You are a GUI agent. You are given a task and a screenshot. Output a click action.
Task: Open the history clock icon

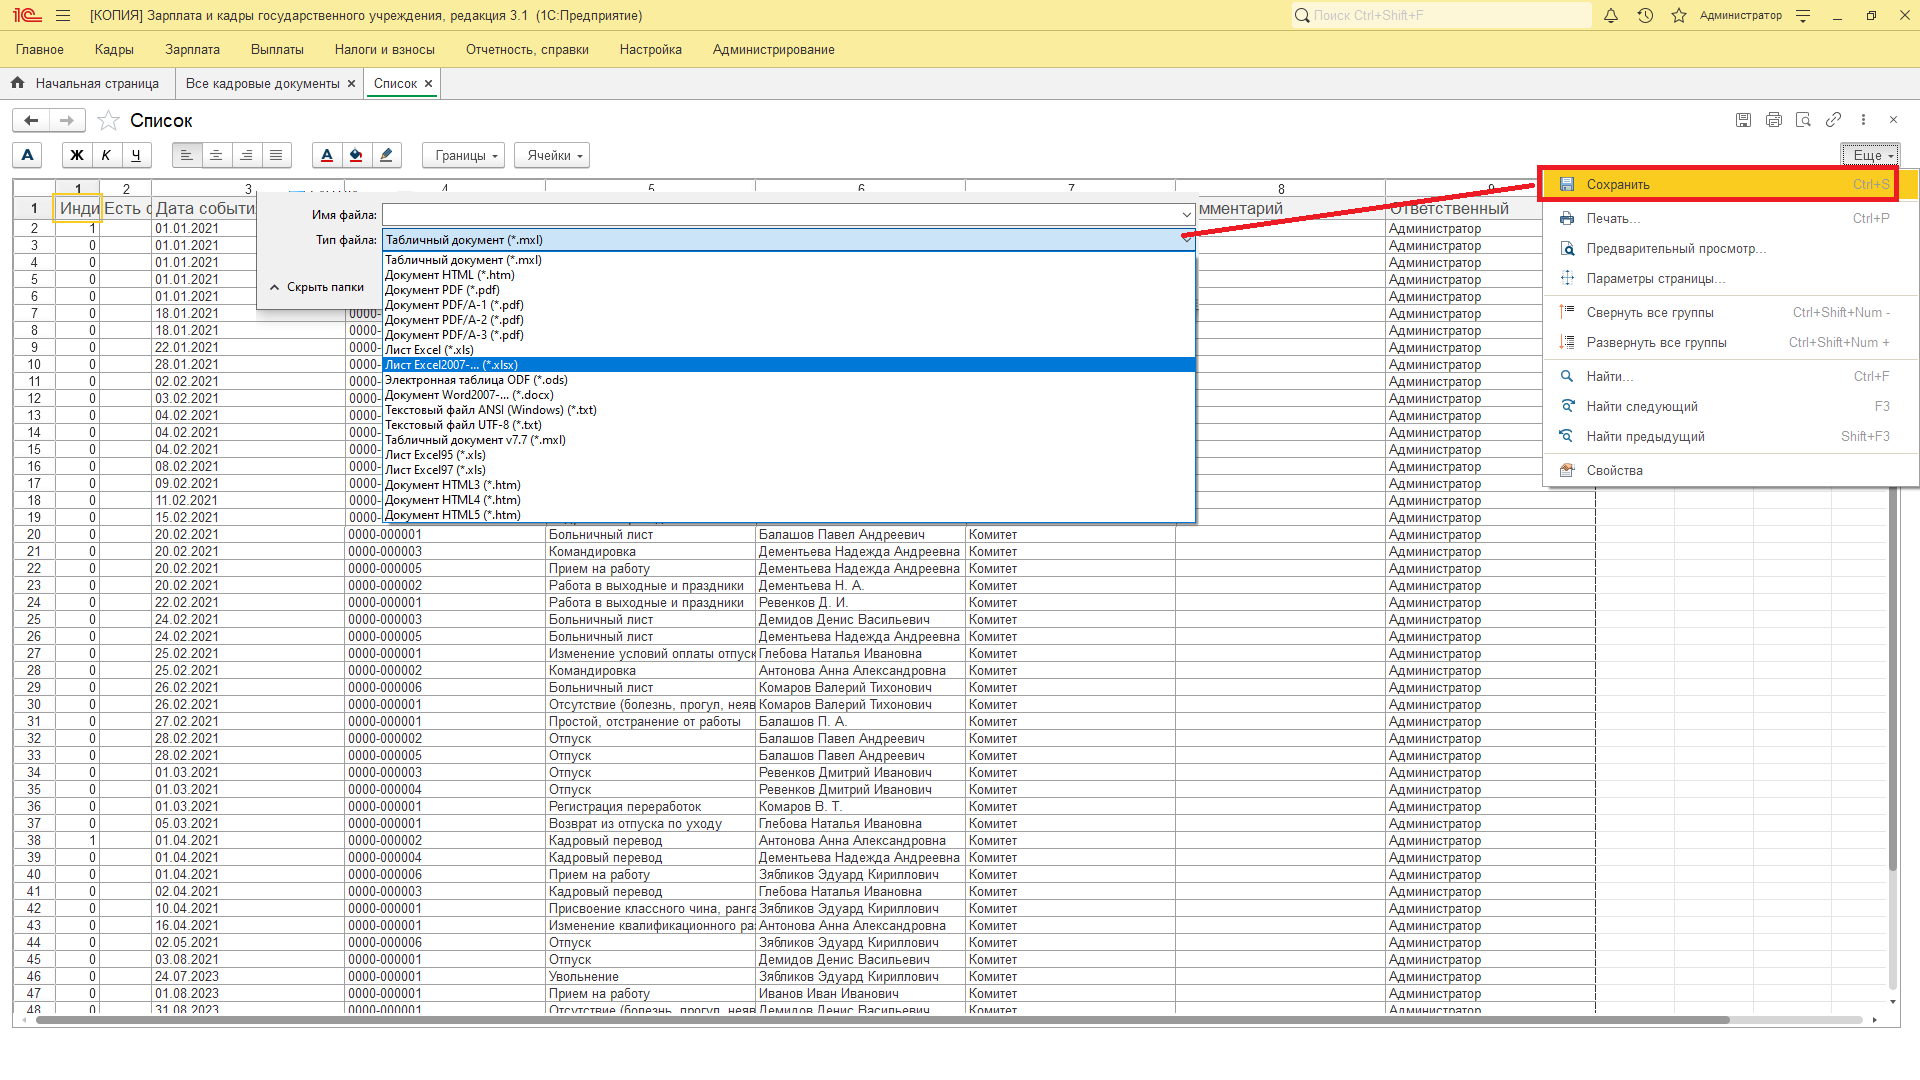point(1645,16)
